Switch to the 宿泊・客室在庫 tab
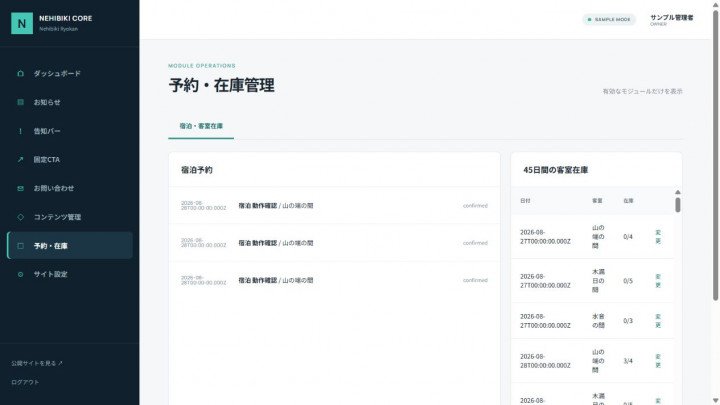 (201, 126)
